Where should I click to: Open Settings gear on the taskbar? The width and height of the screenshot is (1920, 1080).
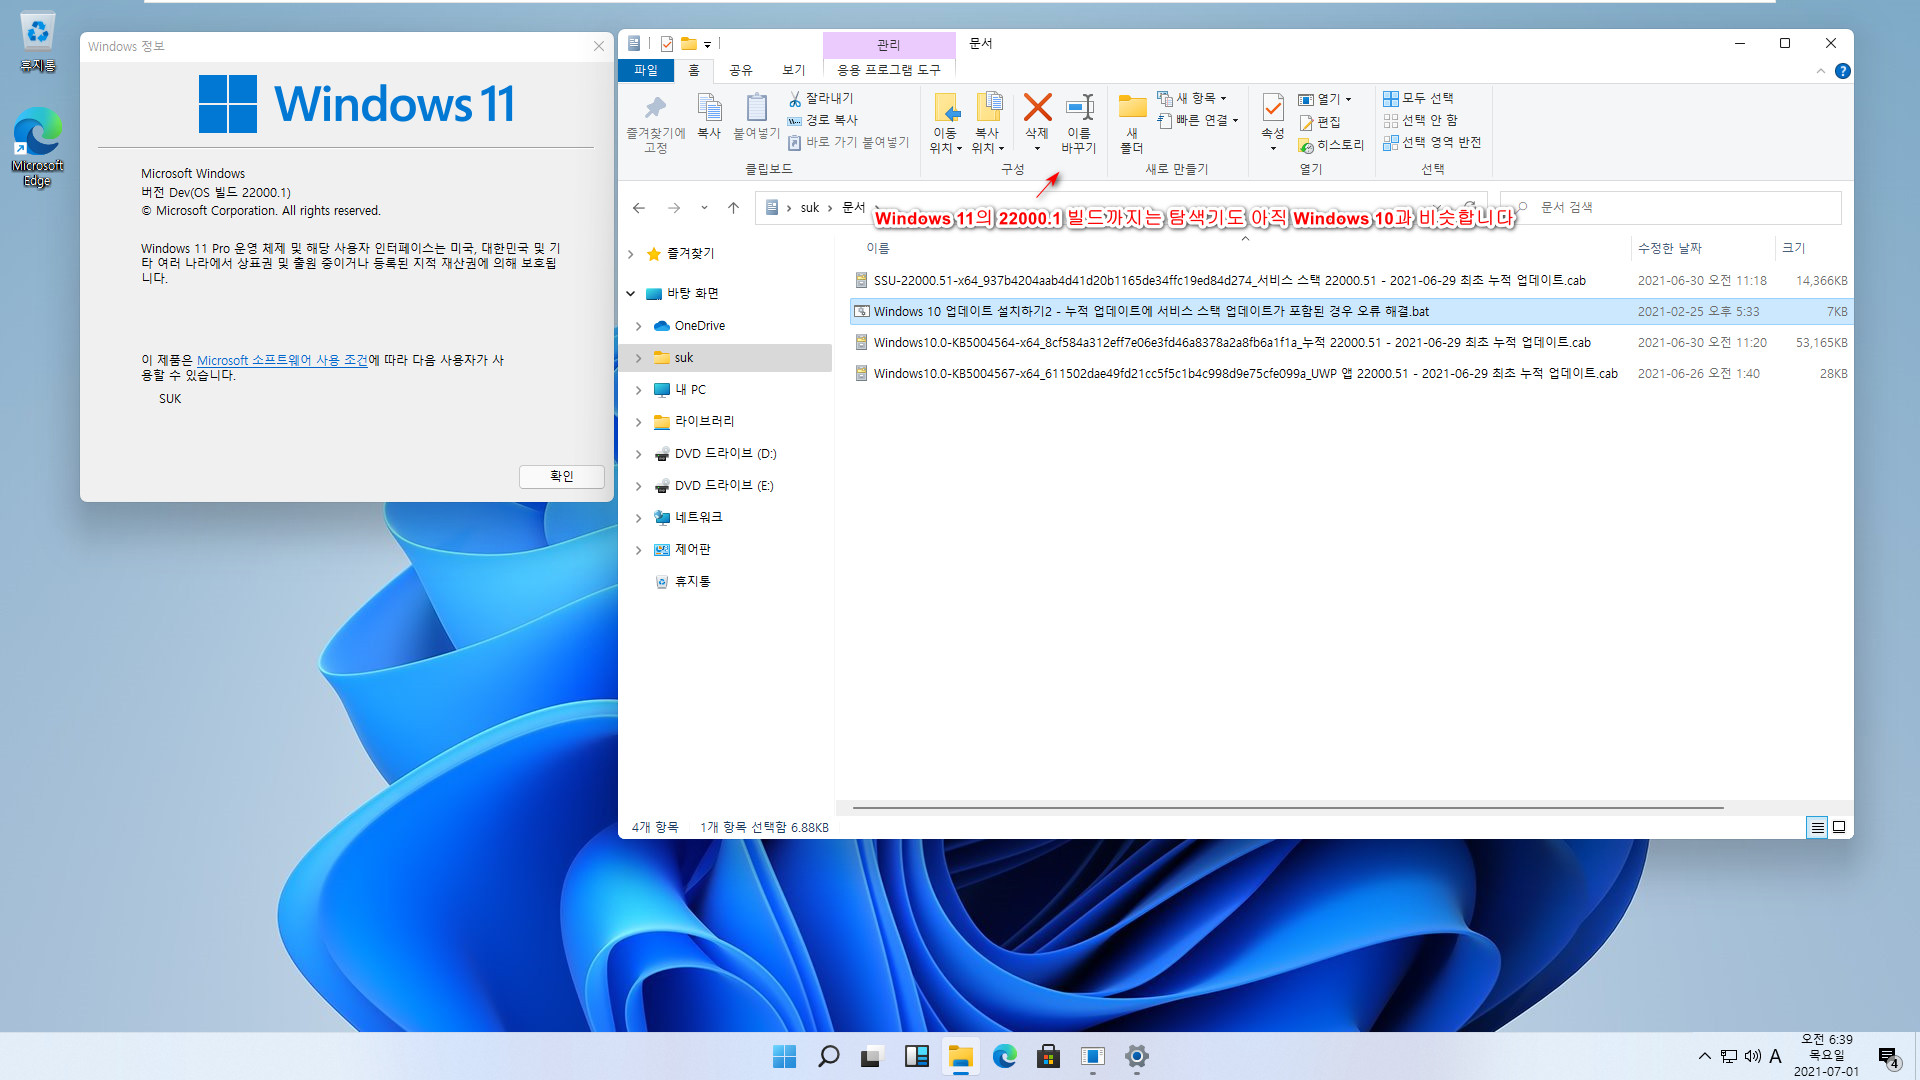tap(1136, 1056)
